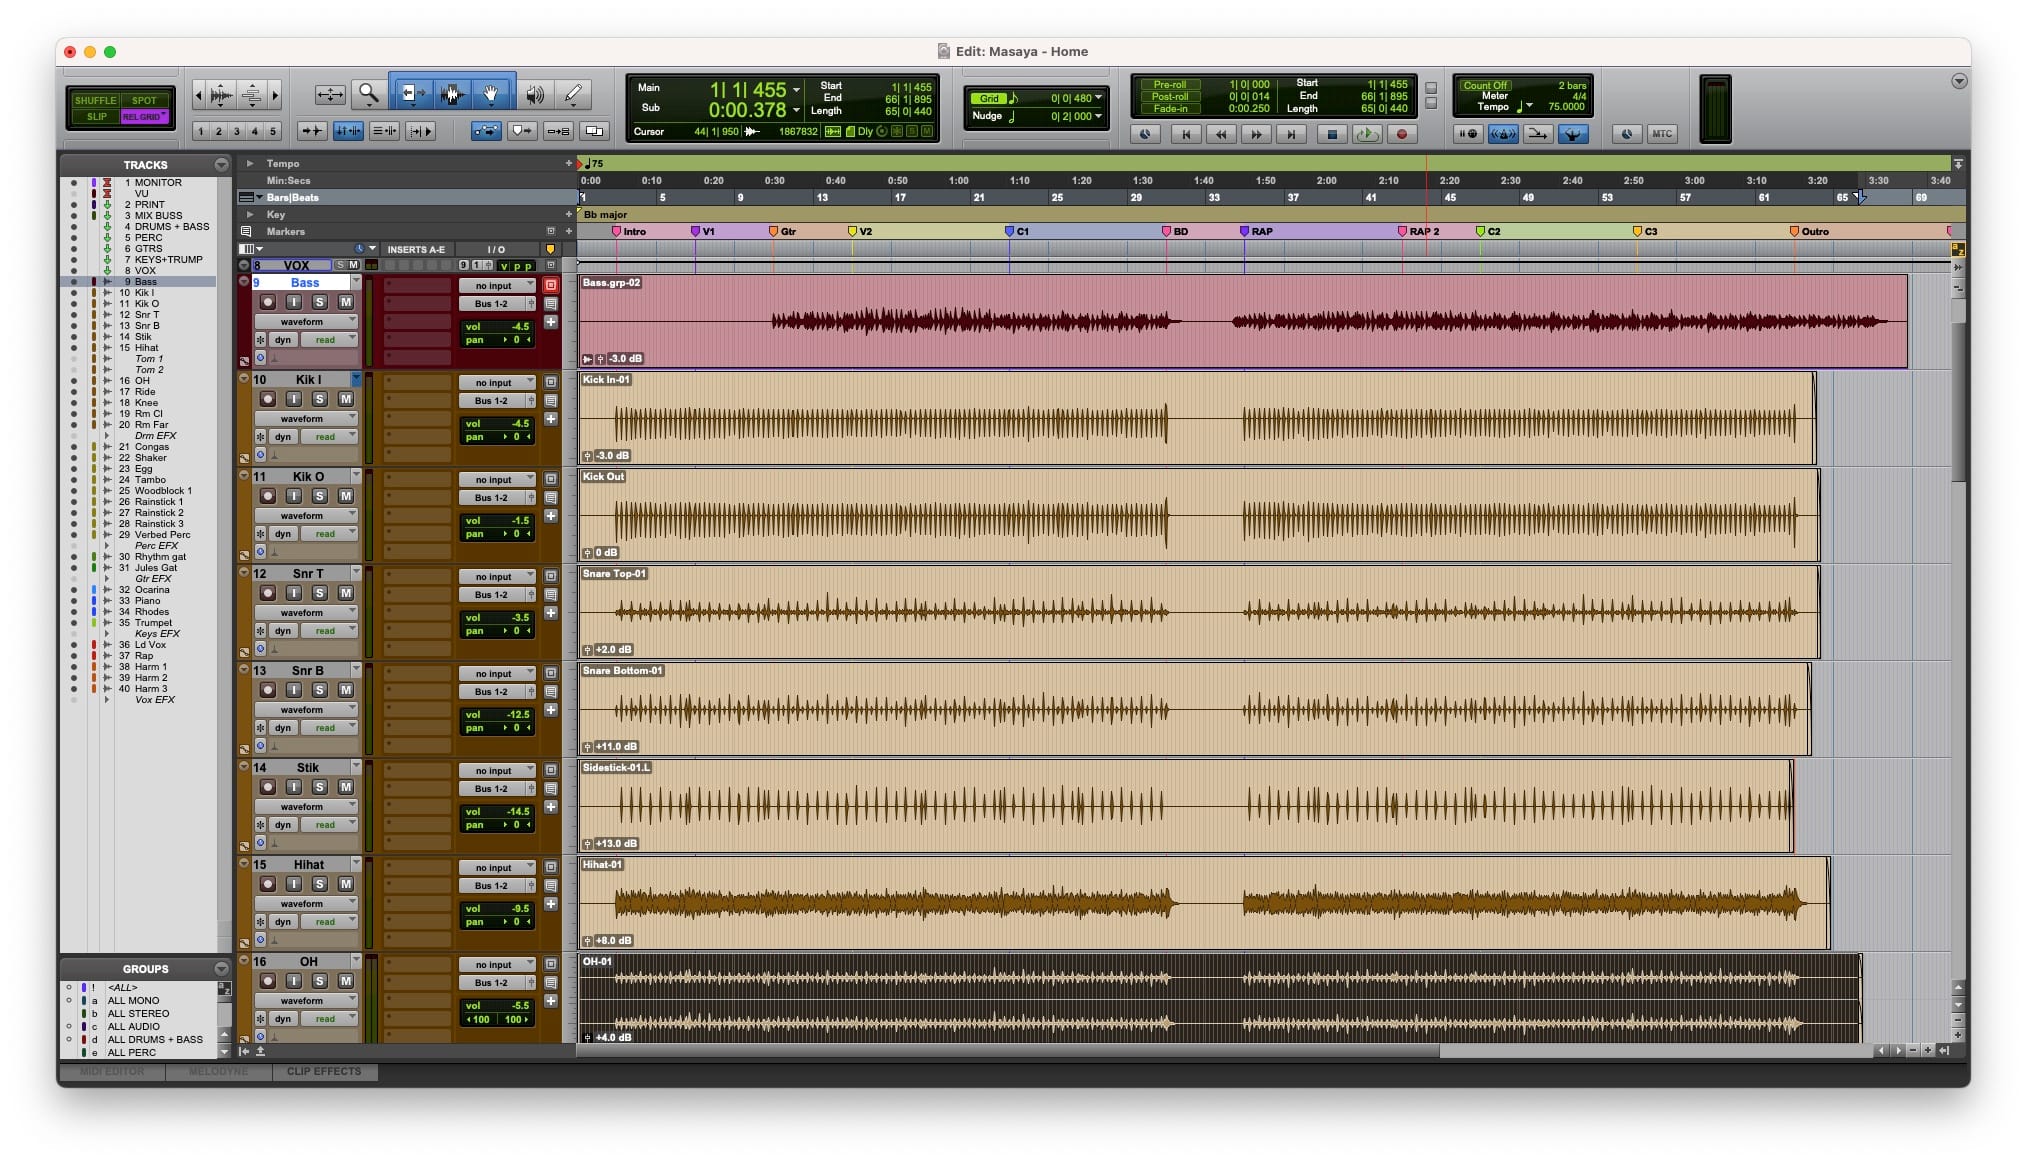Expand the Key ruler

point(250,214)
